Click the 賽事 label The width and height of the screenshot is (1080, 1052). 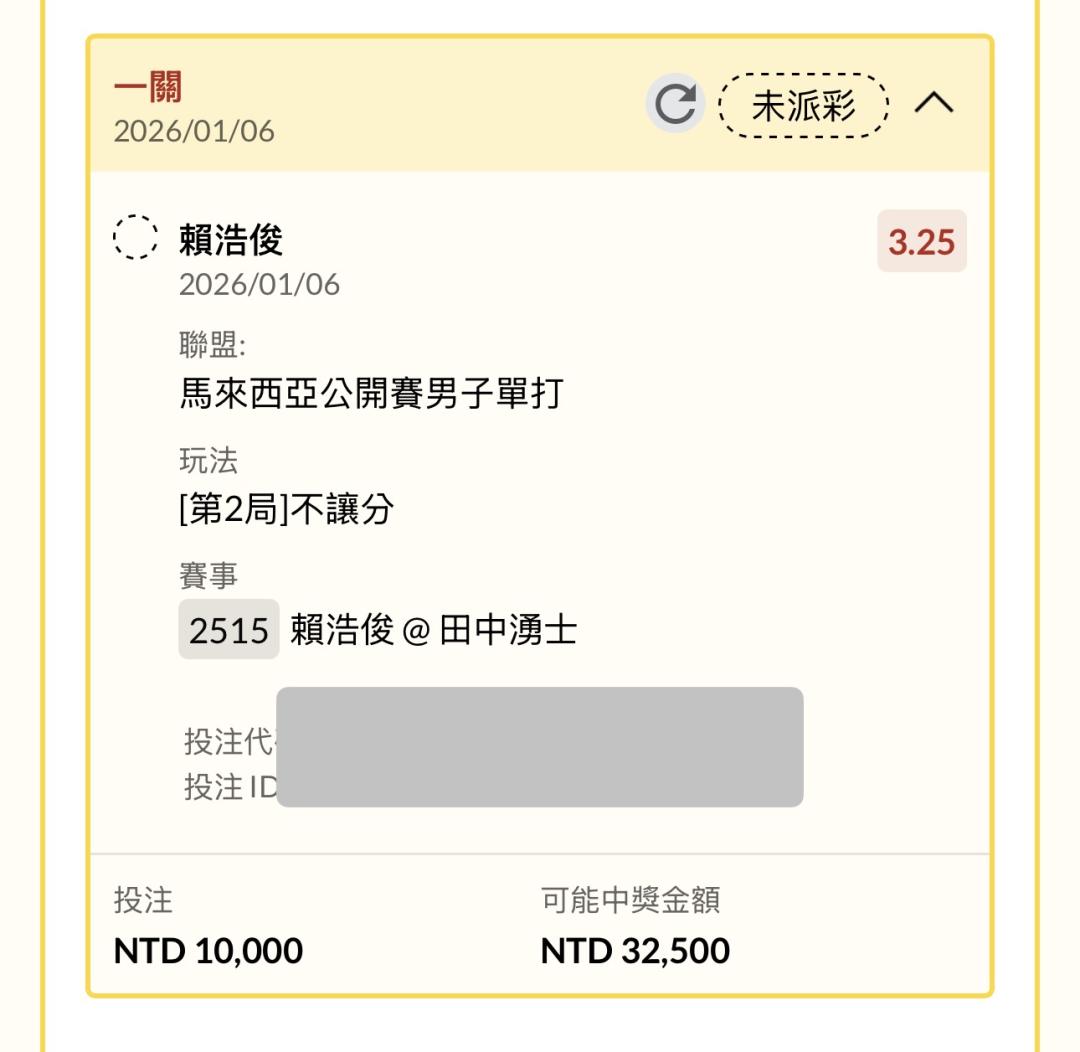pyautogui.click(x=208, y=576)
